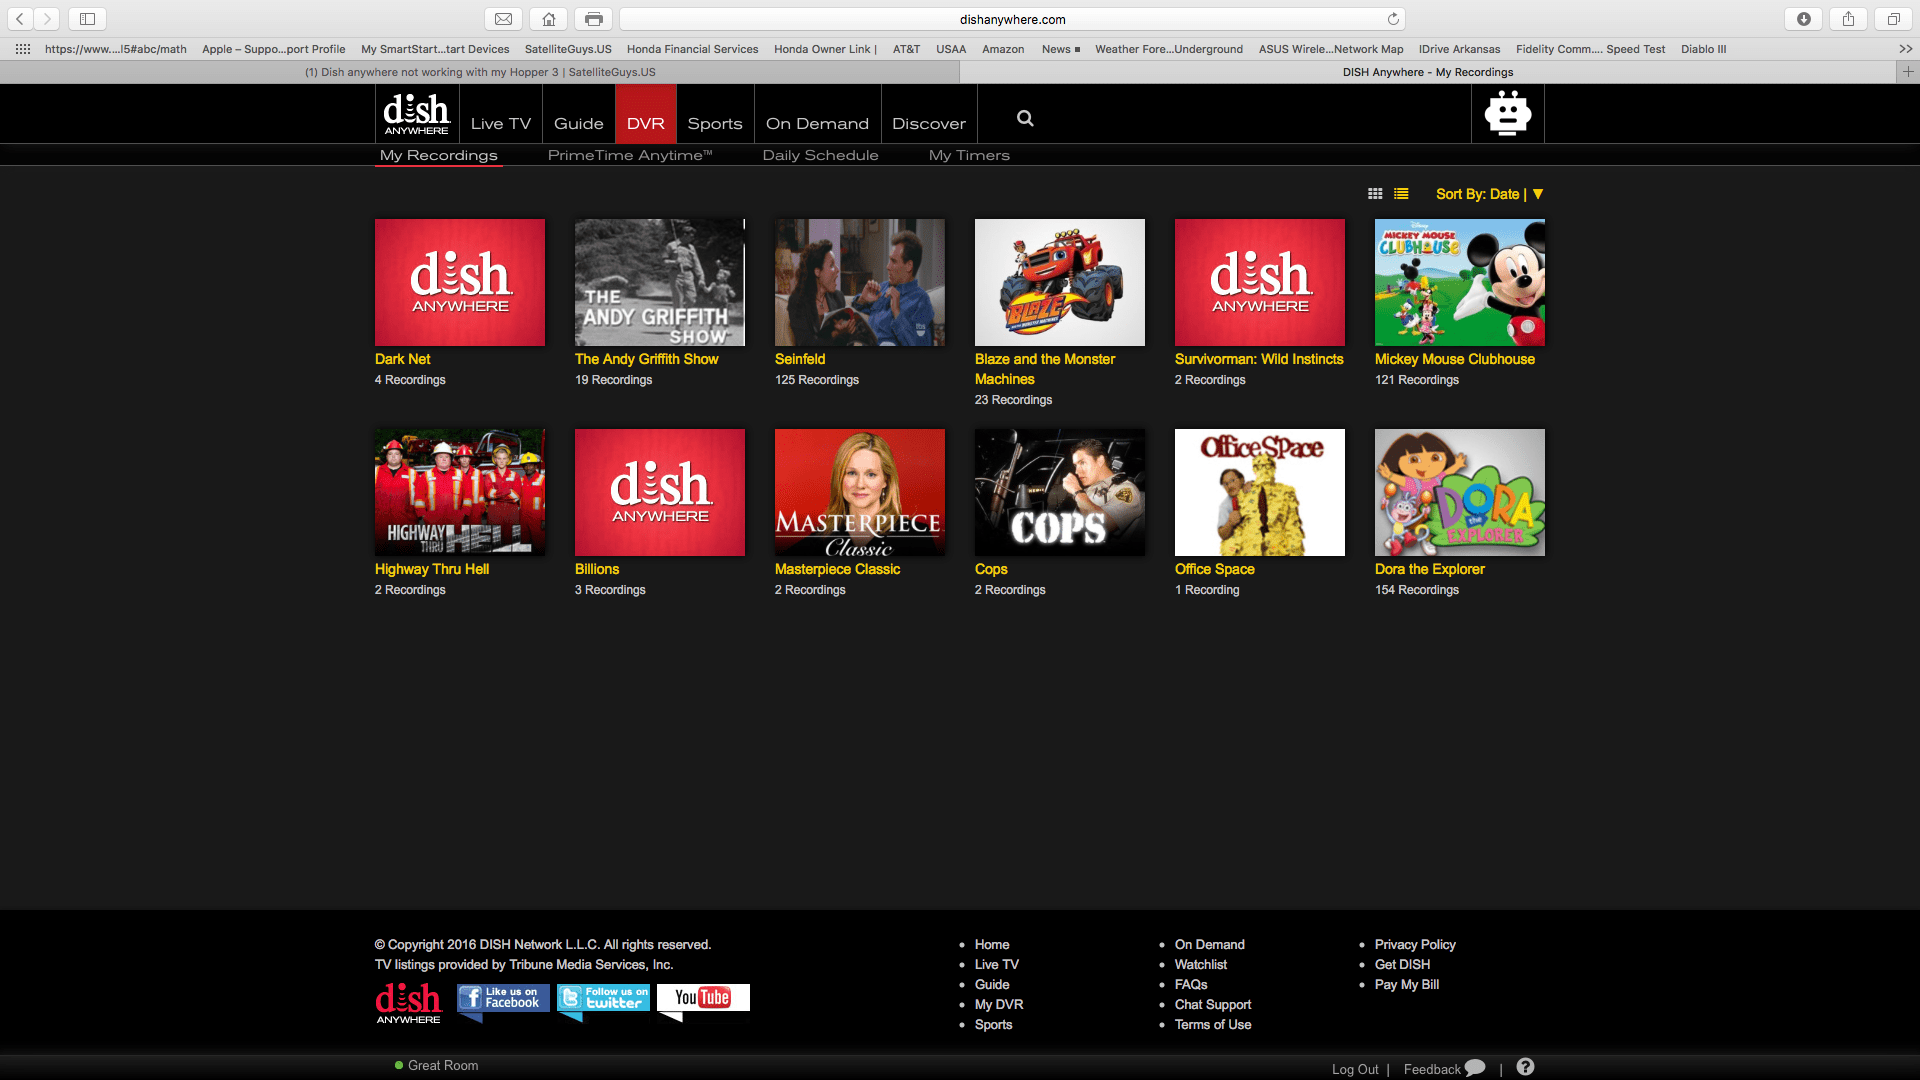
Task: Open the Sort By Date dropdown
Action: coord(1489,194)
